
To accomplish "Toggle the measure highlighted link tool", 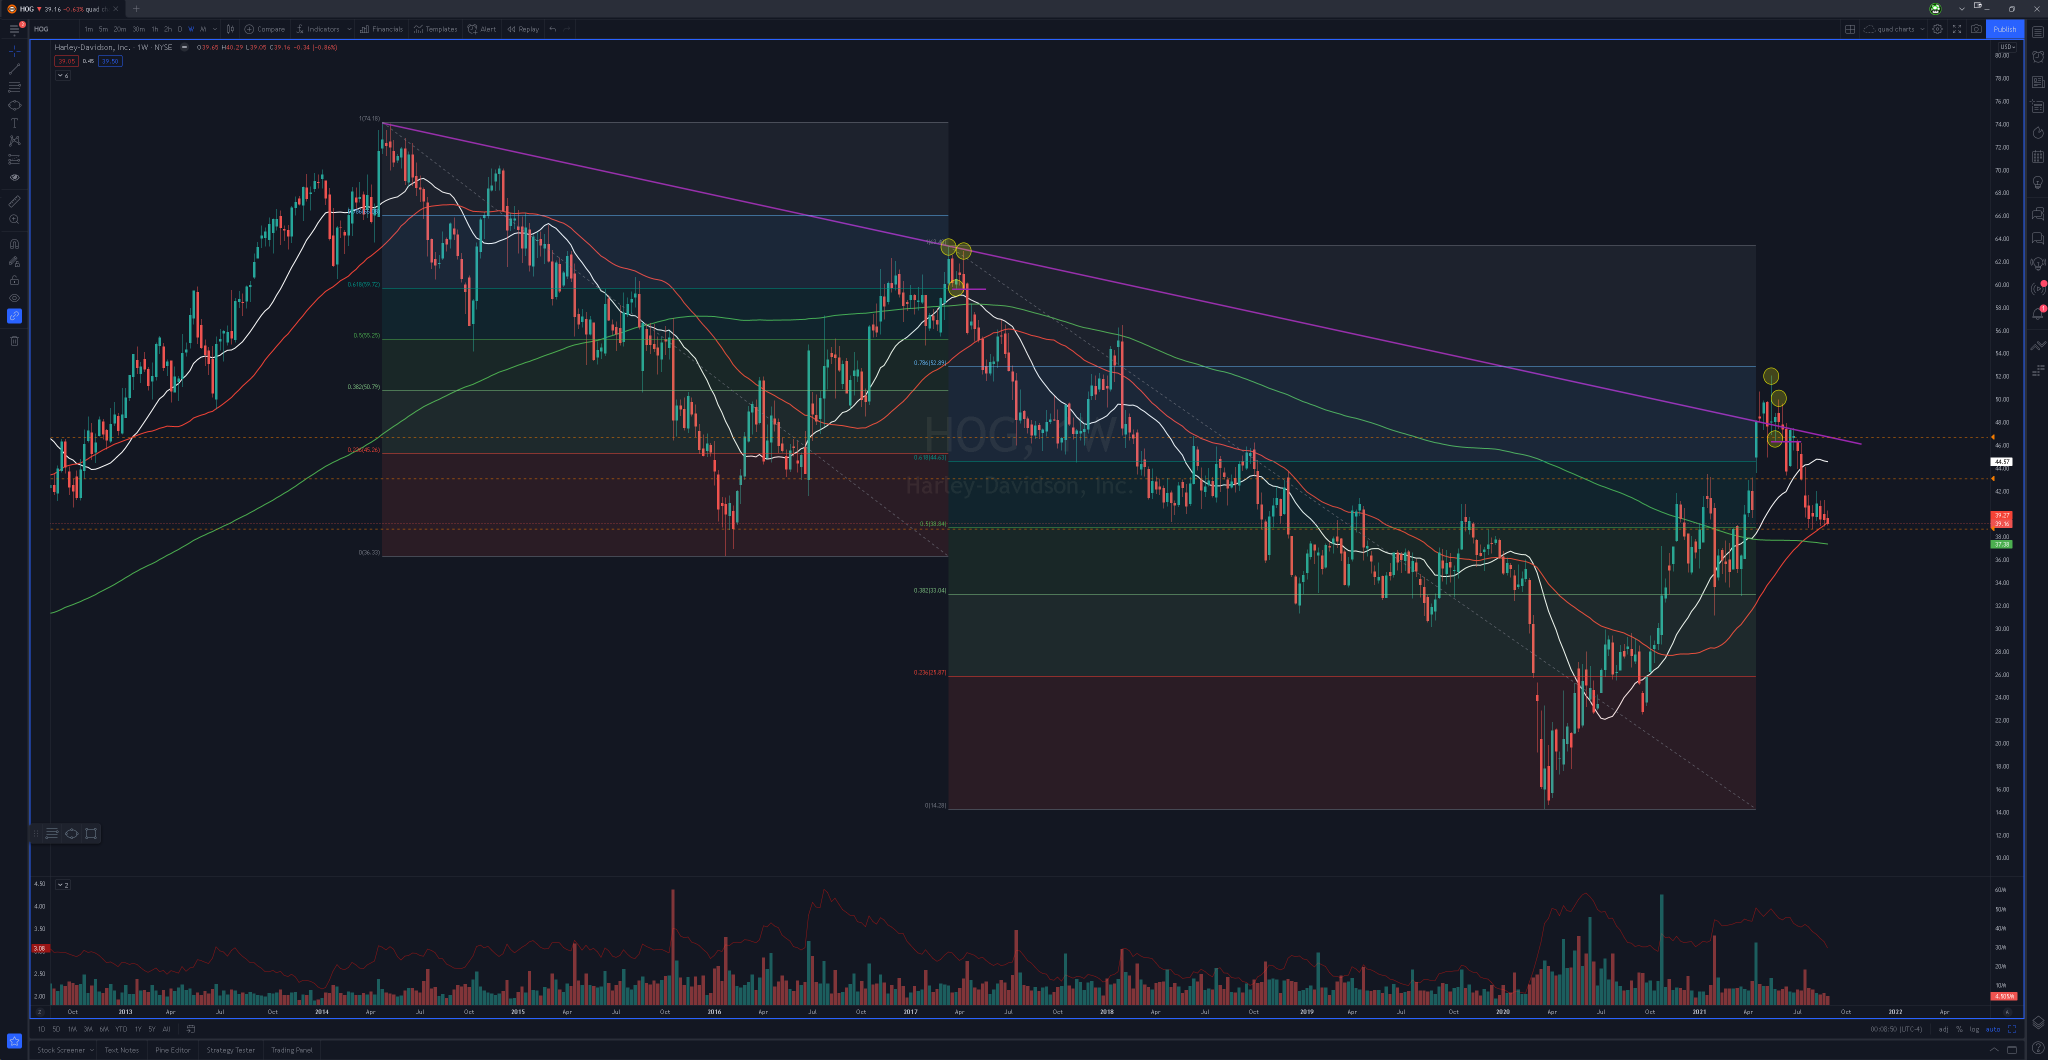I will [x=14, y=316].
